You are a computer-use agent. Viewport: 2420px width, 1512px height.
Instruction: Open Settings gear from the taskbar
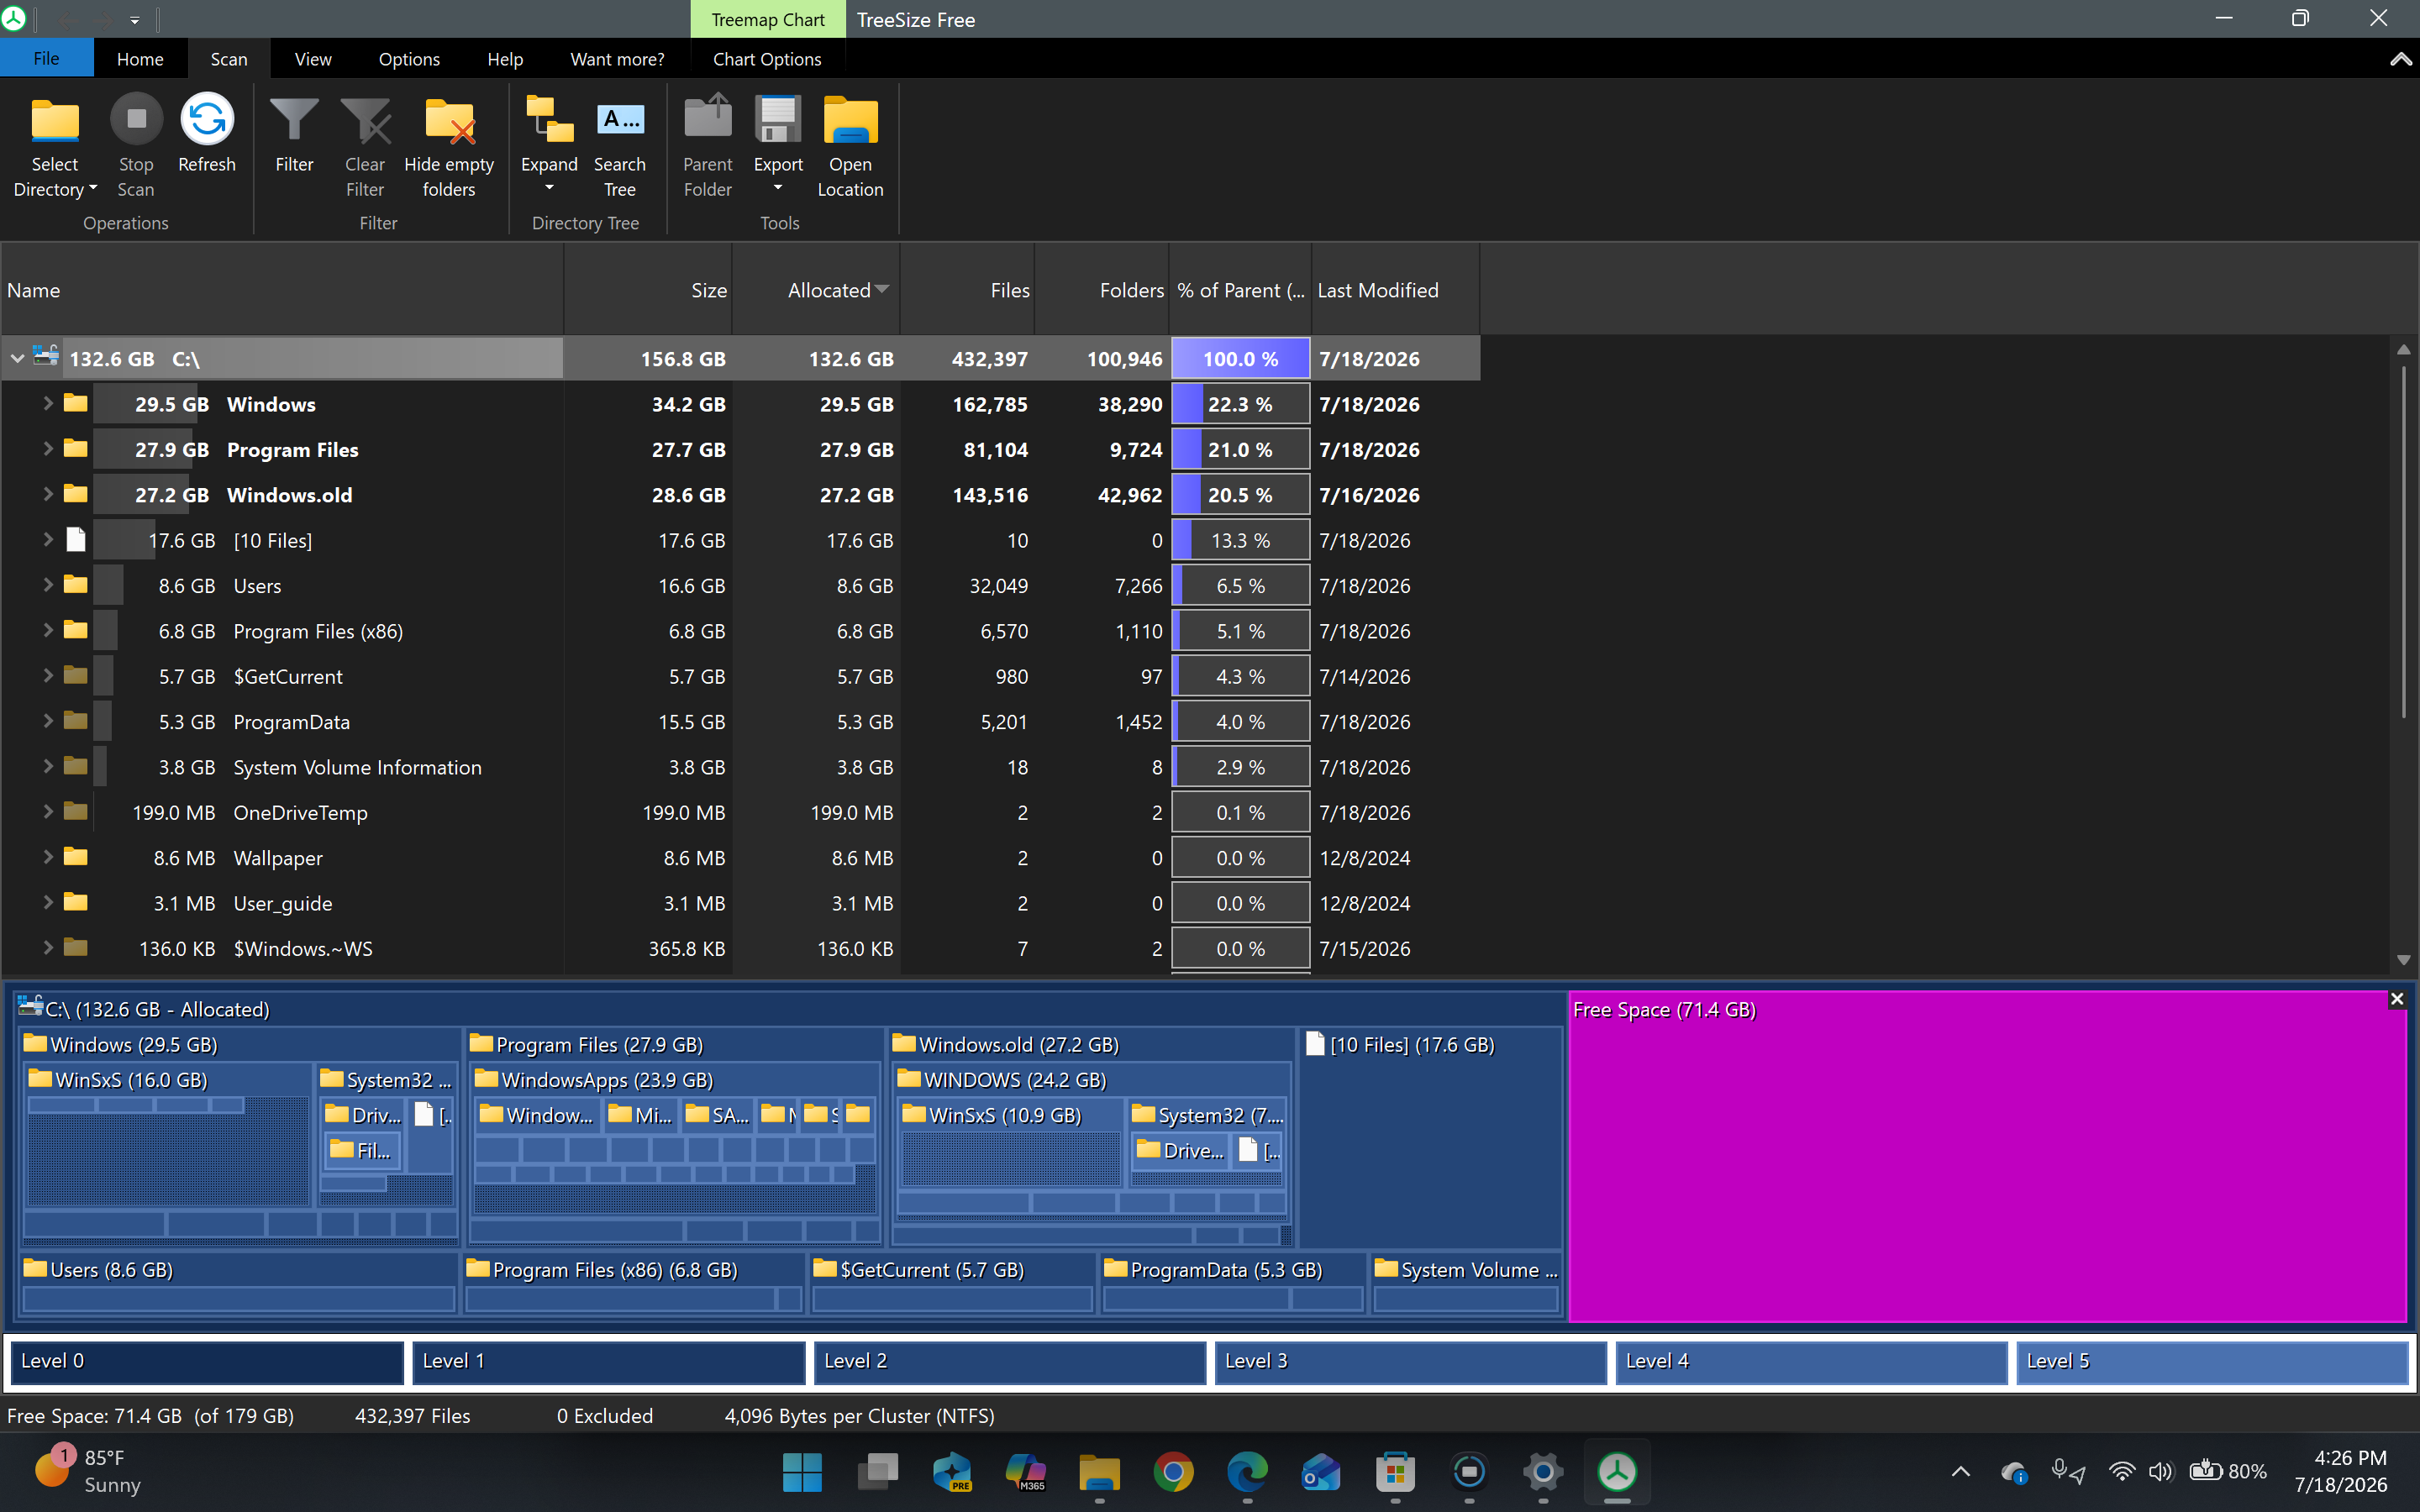tap(1543, 1472)
